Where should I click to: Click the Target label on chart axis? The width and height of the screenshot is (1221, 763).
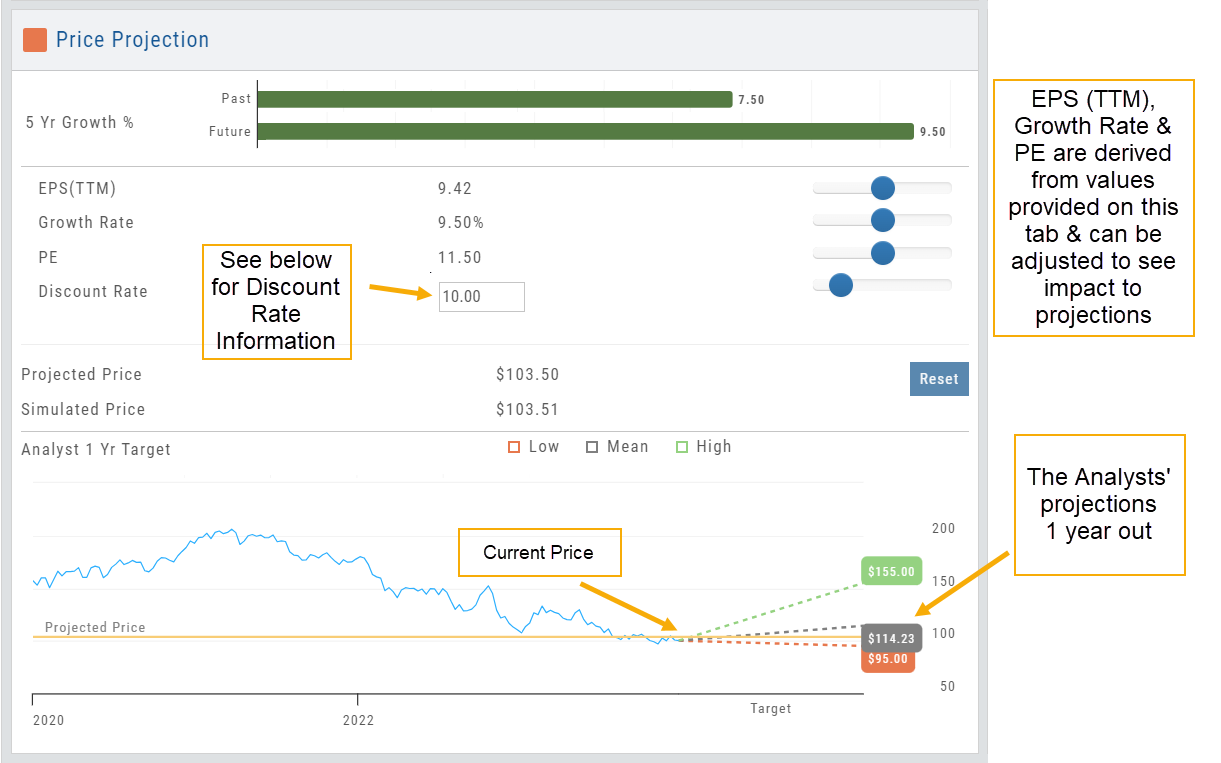770,709
